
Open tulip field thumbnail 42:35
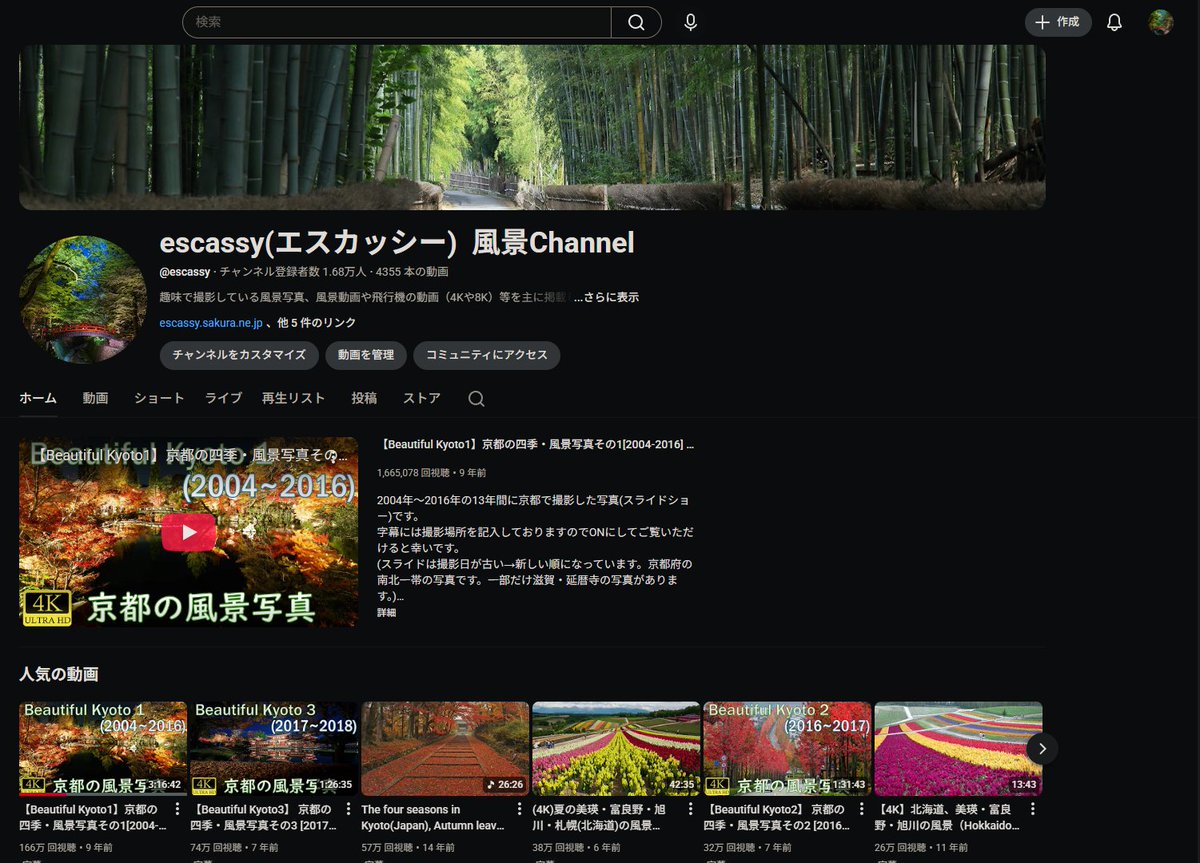coord(616,749)
